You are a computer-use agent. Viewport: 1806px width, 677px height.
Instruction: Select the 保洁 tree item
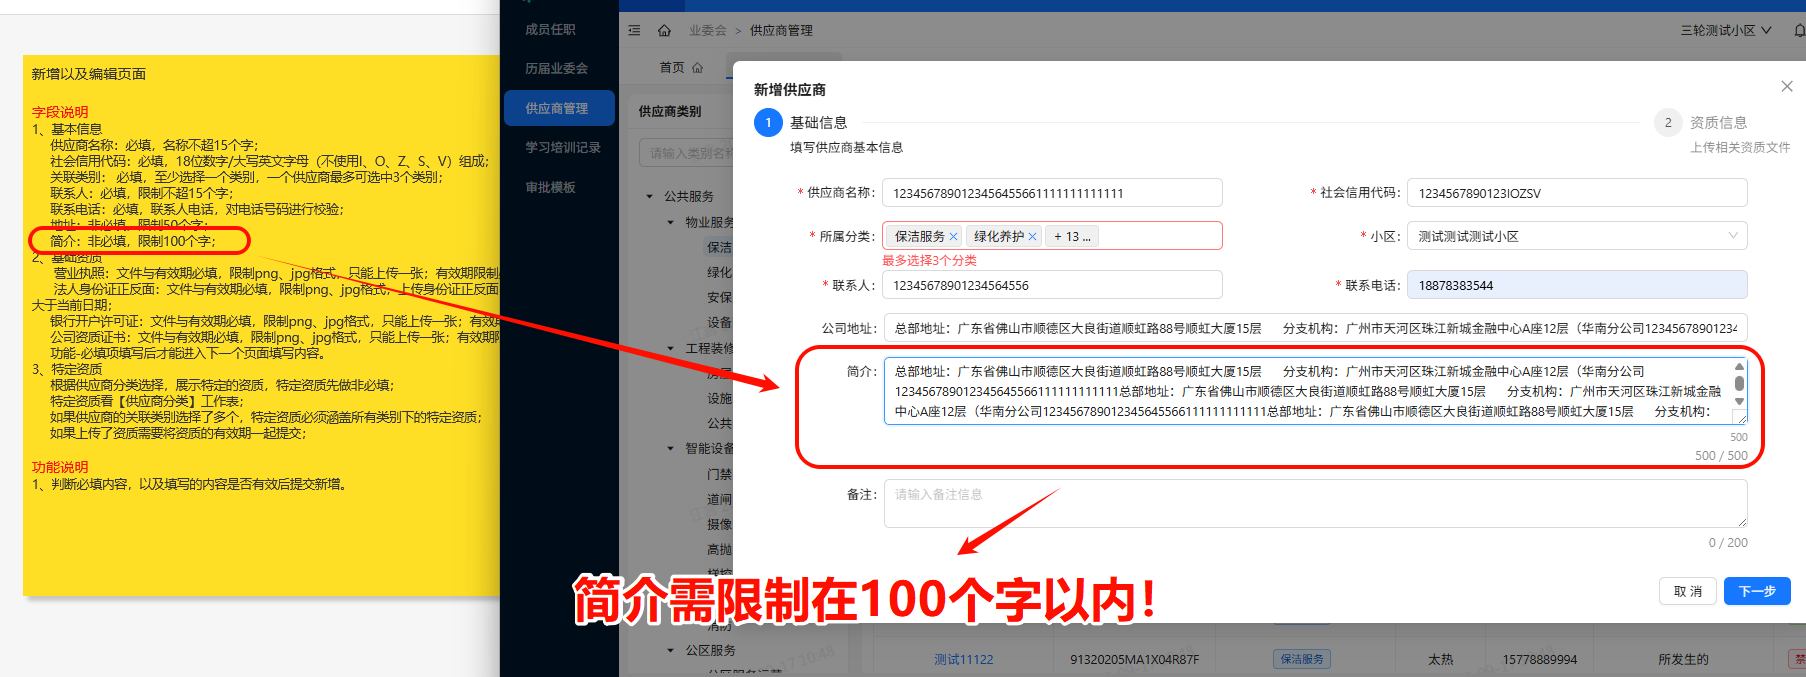[x=719, y=247]
